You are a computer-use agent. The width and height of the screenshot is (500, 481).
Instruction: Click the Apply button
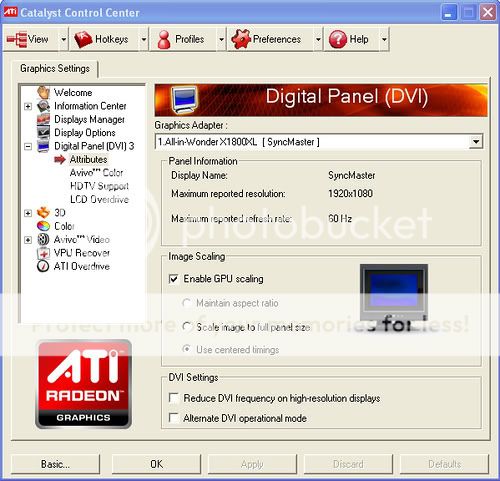tap(252, 464)
